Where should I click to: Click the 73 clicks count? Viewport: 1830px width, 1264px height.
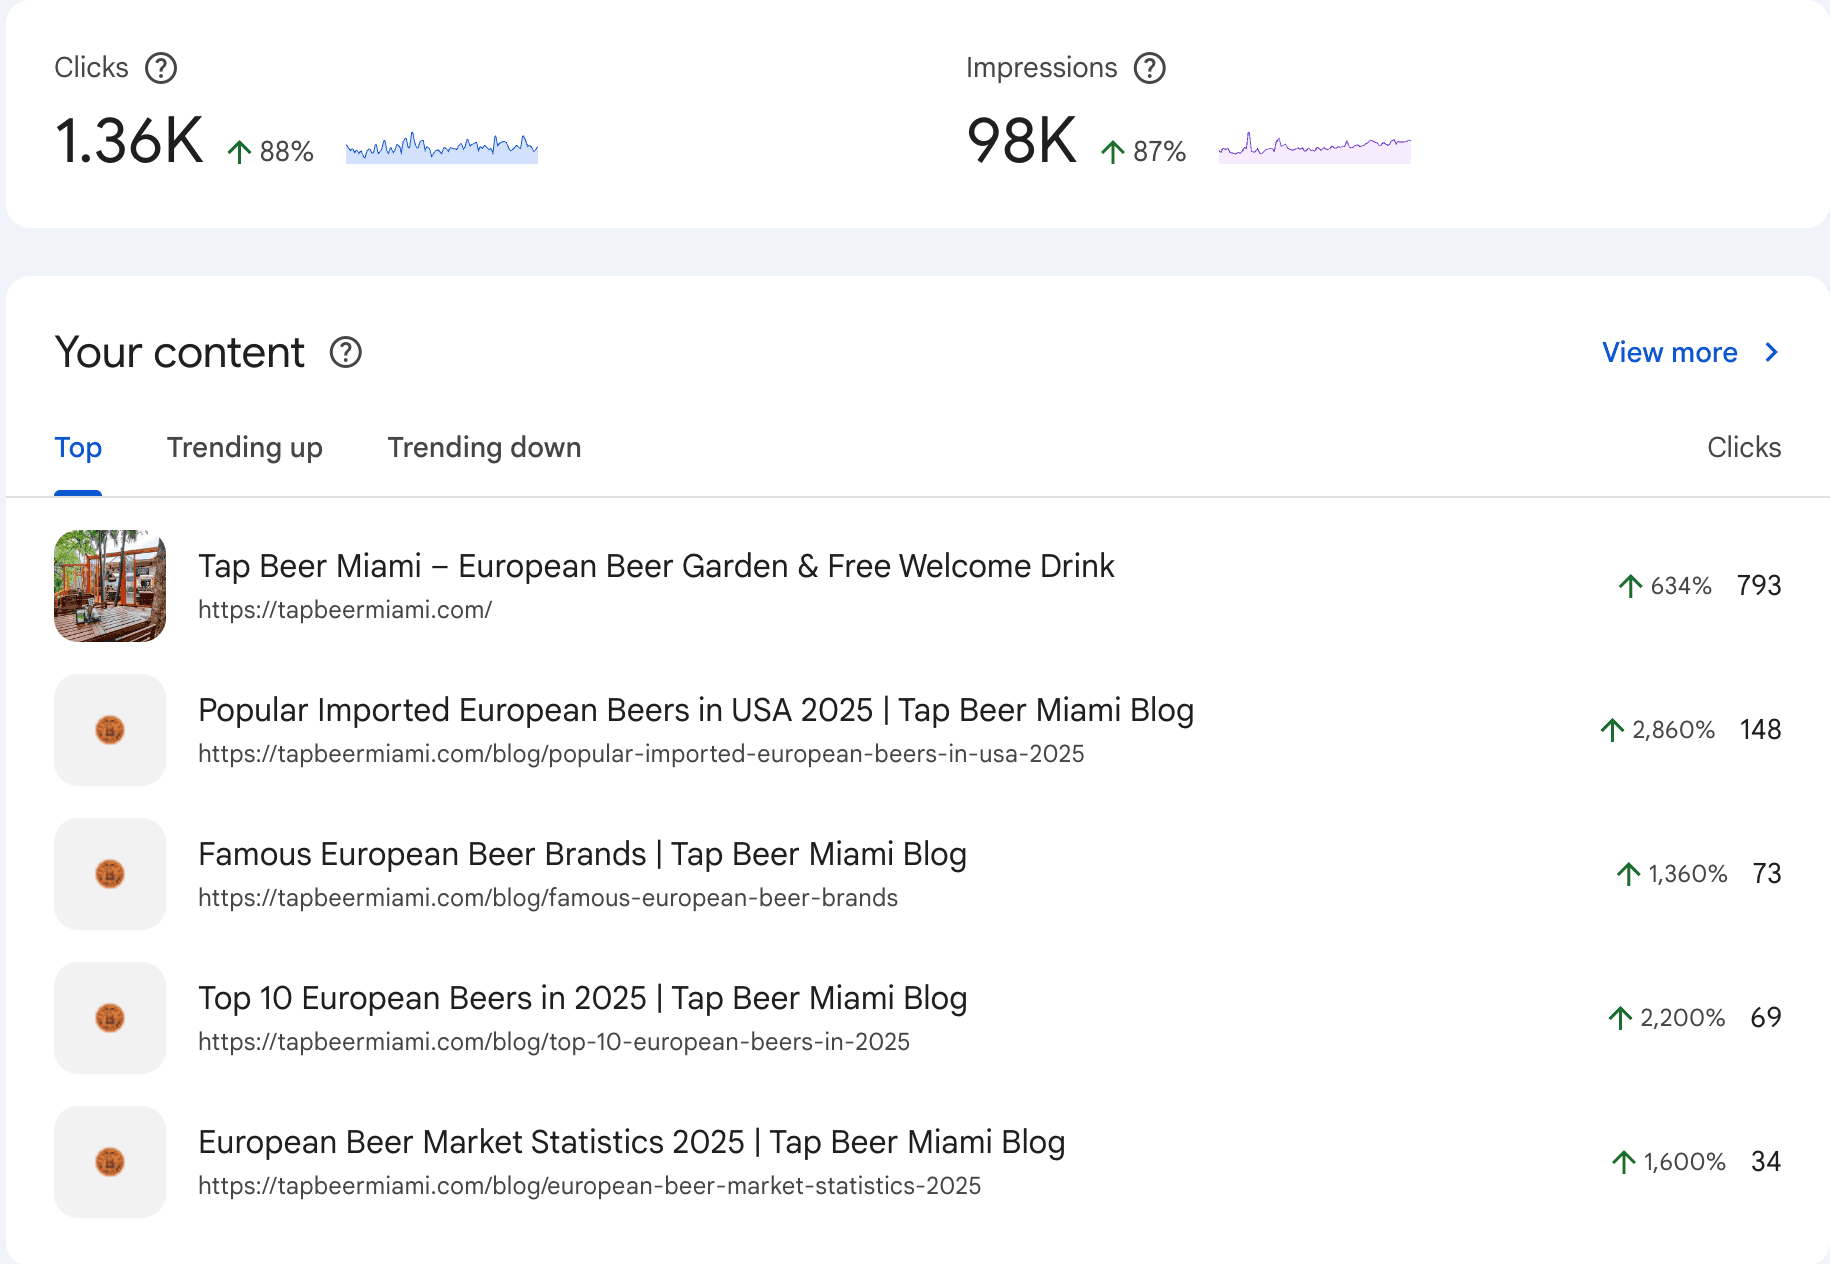(x=1767, y=874)
